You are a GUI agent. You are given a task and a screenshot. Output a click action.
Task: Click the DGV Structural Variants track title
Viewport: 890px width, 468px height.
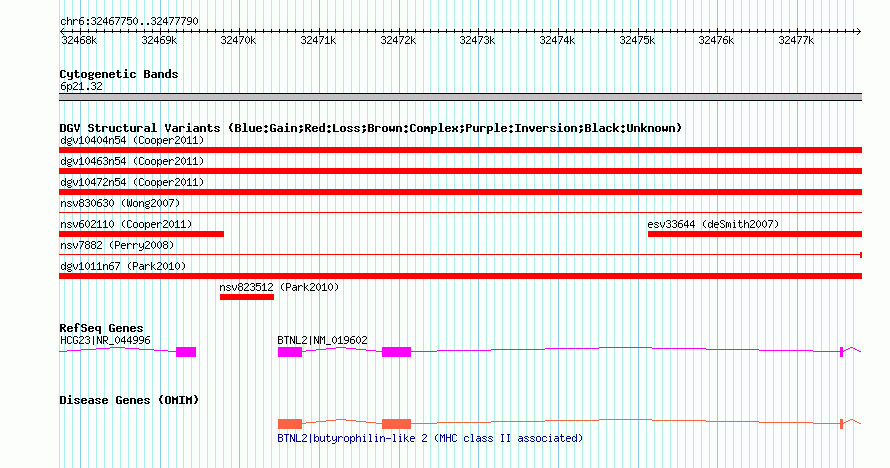pyautogui.click(x=371, y=128)
